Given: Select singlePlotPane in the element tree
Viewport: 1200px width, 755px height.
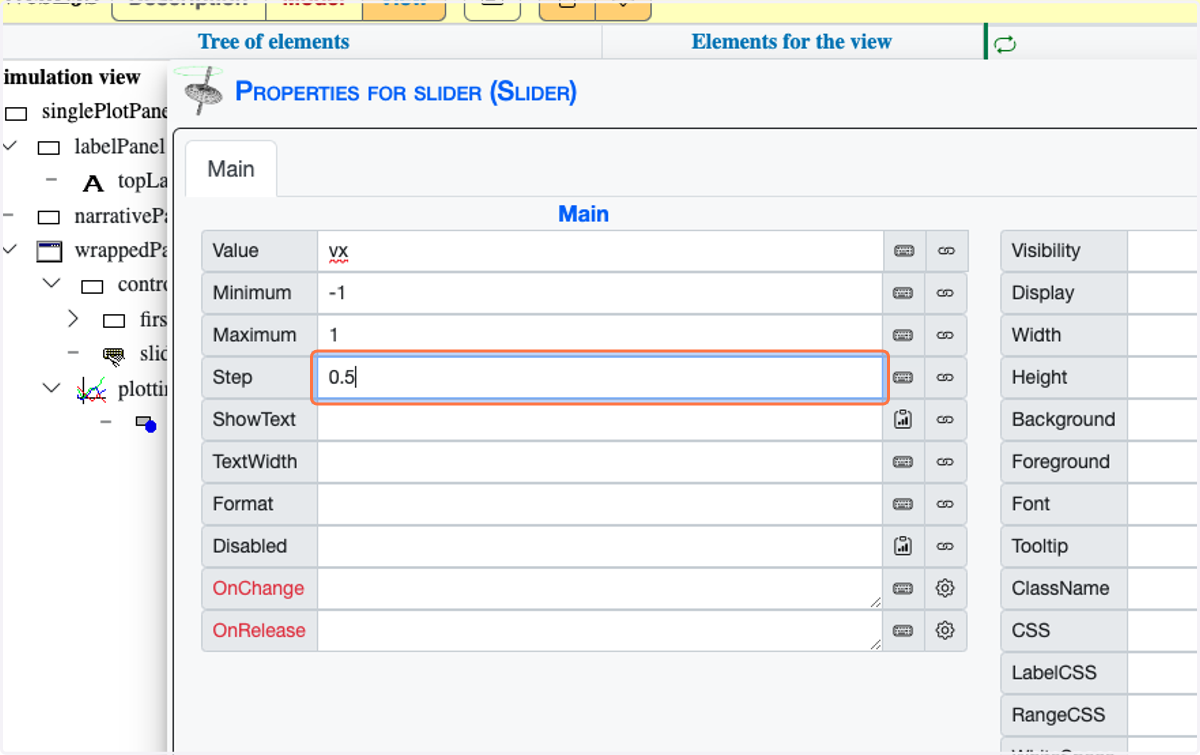Looking at the screenshot, I should pyautogui.click(x=104, y=111).
